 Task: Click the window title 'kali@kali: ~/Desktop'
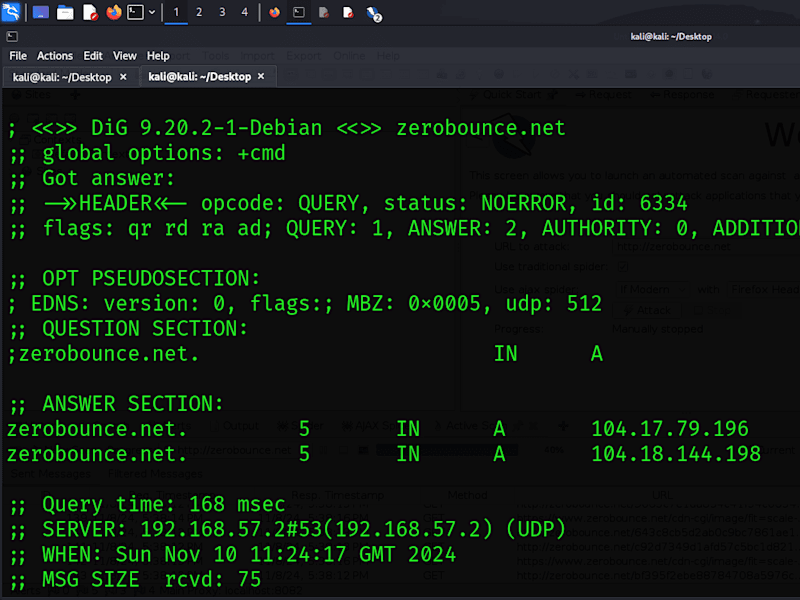click(671, 36)
